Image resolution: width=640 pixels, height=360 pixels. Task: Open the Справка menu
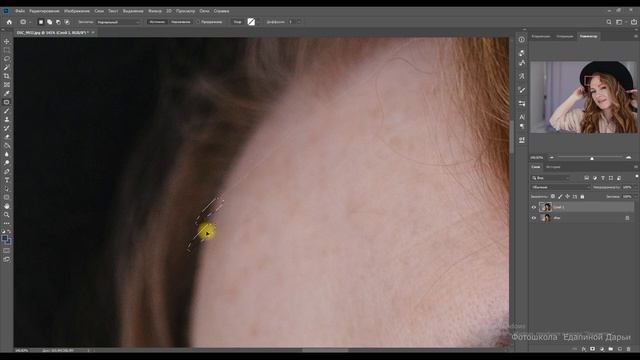[221, 11]
